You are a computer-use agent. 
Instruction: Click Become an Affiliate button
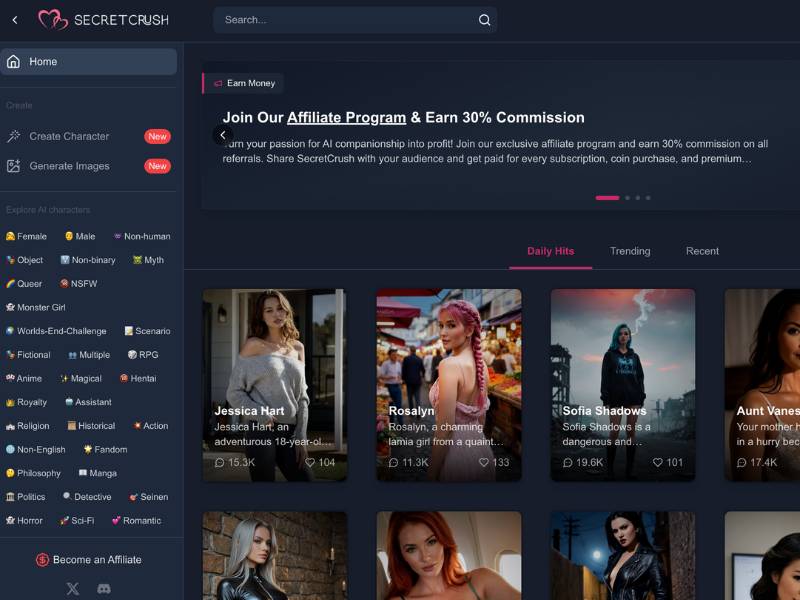90,560
